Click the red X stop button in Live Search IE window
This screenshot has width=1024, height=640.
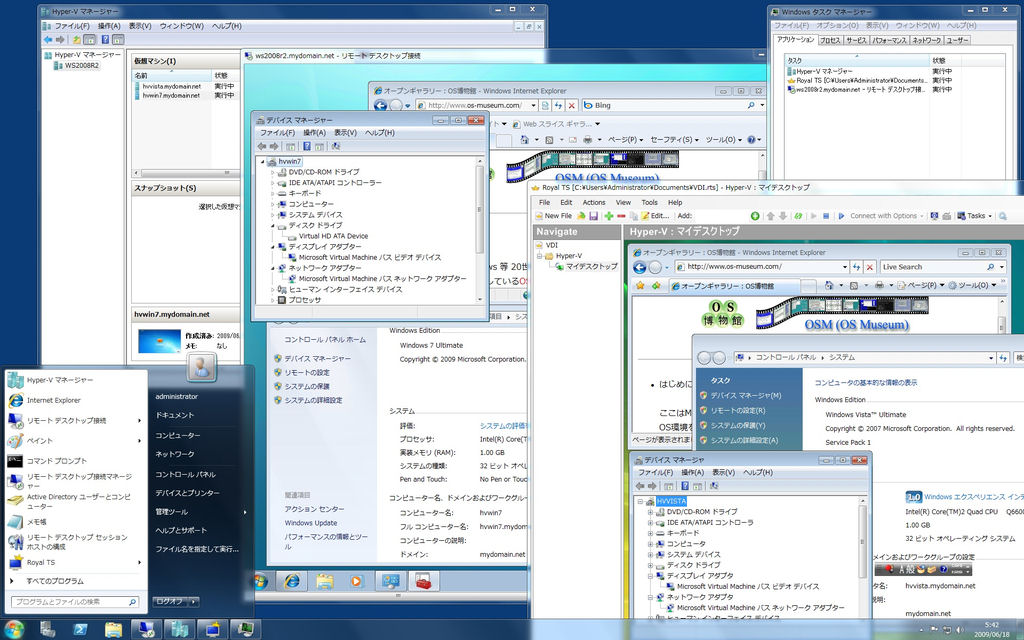870,267
